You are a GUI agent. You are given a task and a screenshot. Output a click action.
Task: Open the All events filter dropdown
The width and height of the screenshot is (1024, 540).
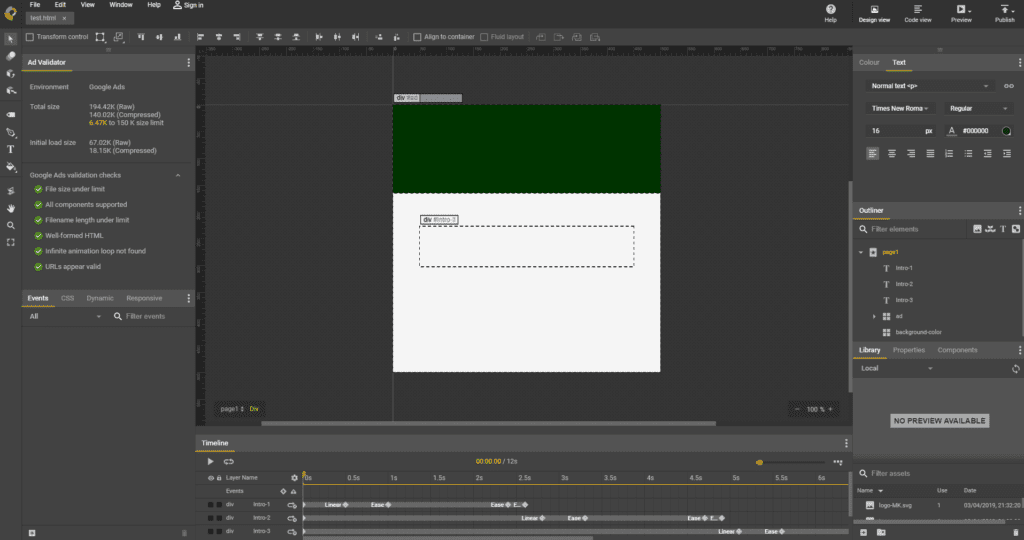65,317
